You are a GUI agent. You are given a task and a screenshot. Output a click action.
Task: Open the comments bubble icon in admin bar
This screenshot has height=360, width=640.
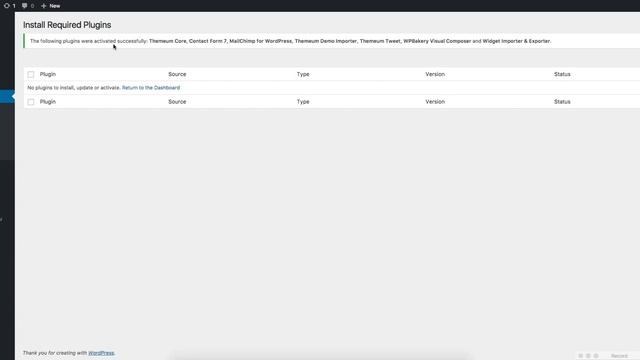click(x=28, y=6)
